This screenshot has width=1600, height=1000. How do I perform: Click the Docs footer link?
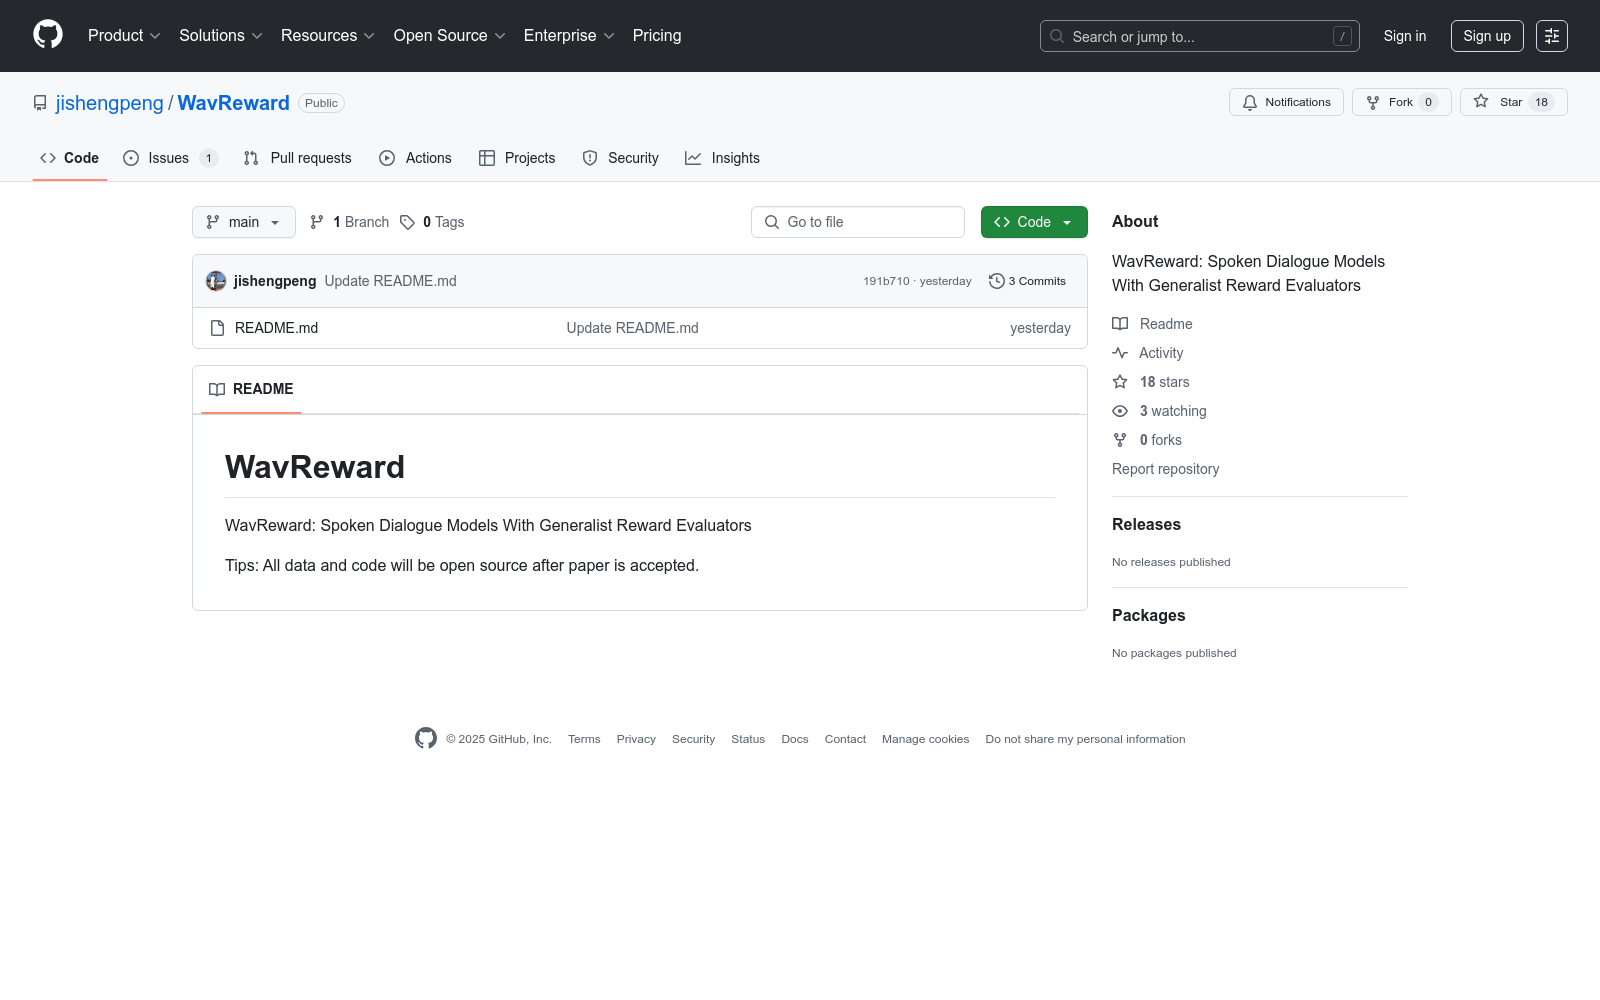(795, 739)
